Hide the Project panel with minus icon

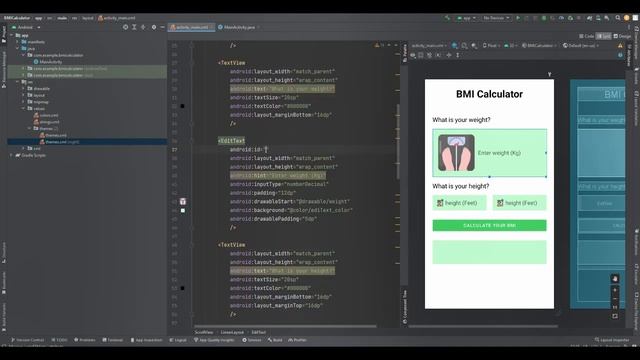(162, 27)
